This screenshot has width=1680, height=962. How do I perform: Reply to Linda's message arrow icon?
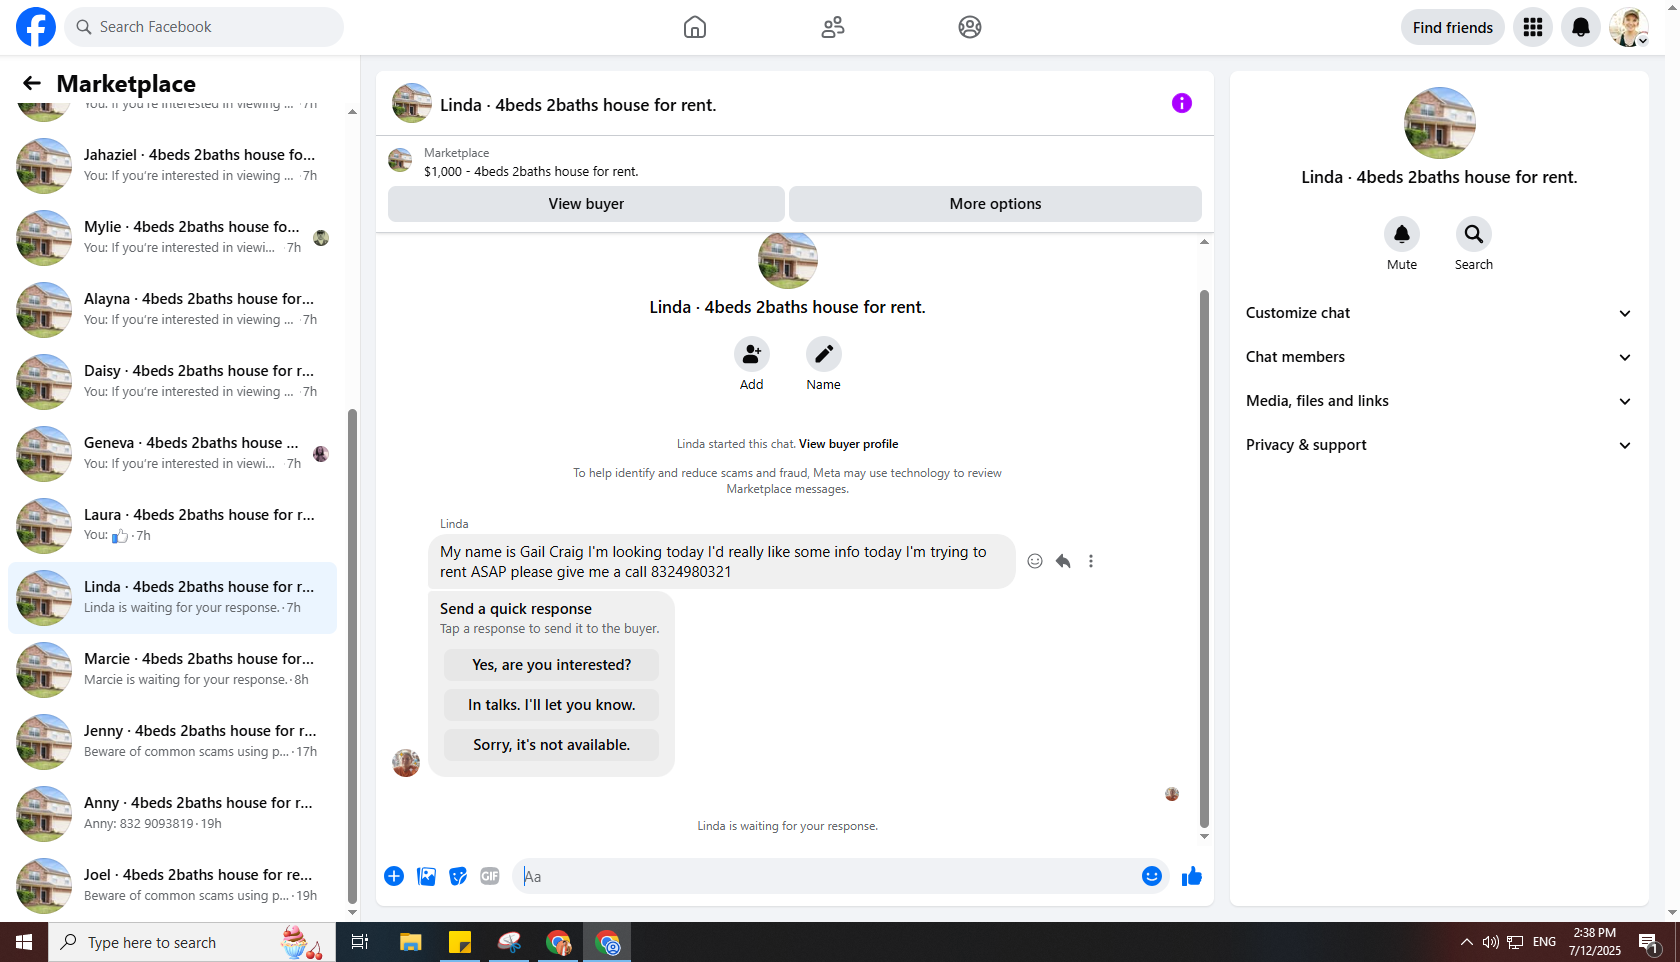[1063, 561]
